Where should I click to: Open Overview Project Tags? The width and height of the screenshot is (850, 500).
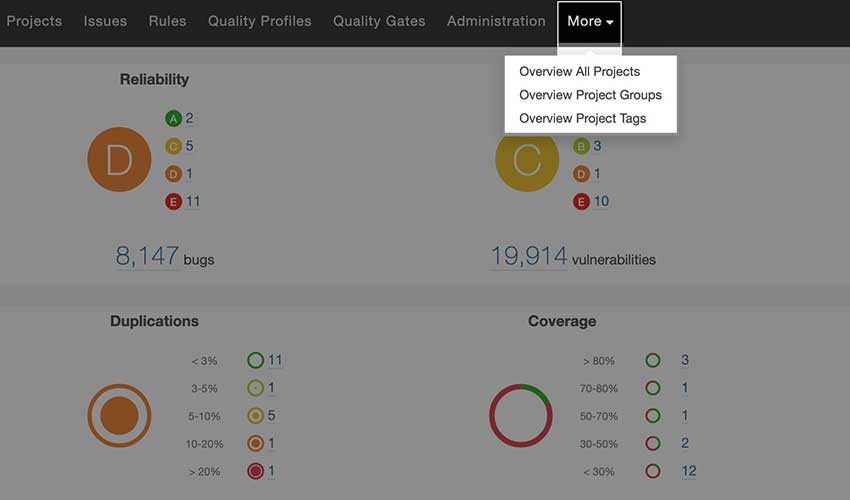coord(582,118)
